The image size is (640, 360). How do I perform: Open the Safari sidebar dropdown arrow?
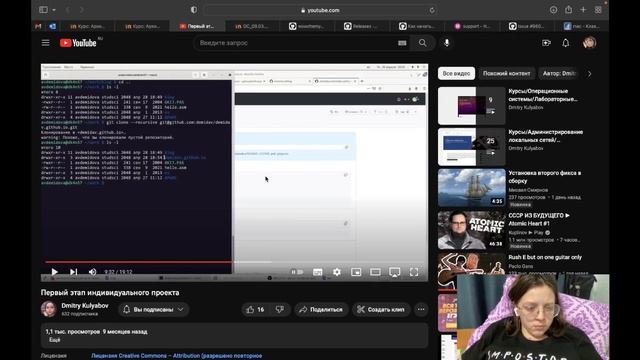[54, 10]
